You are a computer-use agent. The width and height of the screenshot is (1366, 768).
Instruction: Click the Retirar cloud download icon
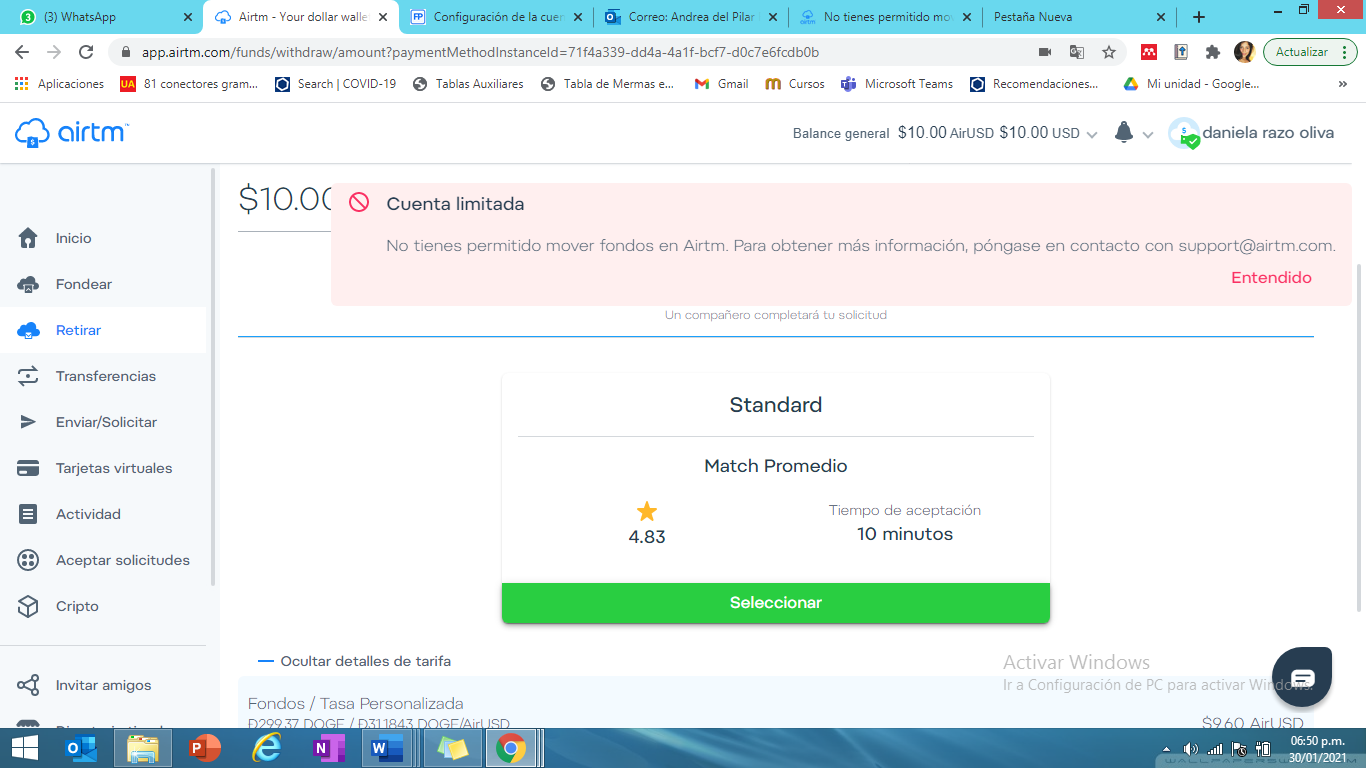pyautogui.click(x=28, y=330)
